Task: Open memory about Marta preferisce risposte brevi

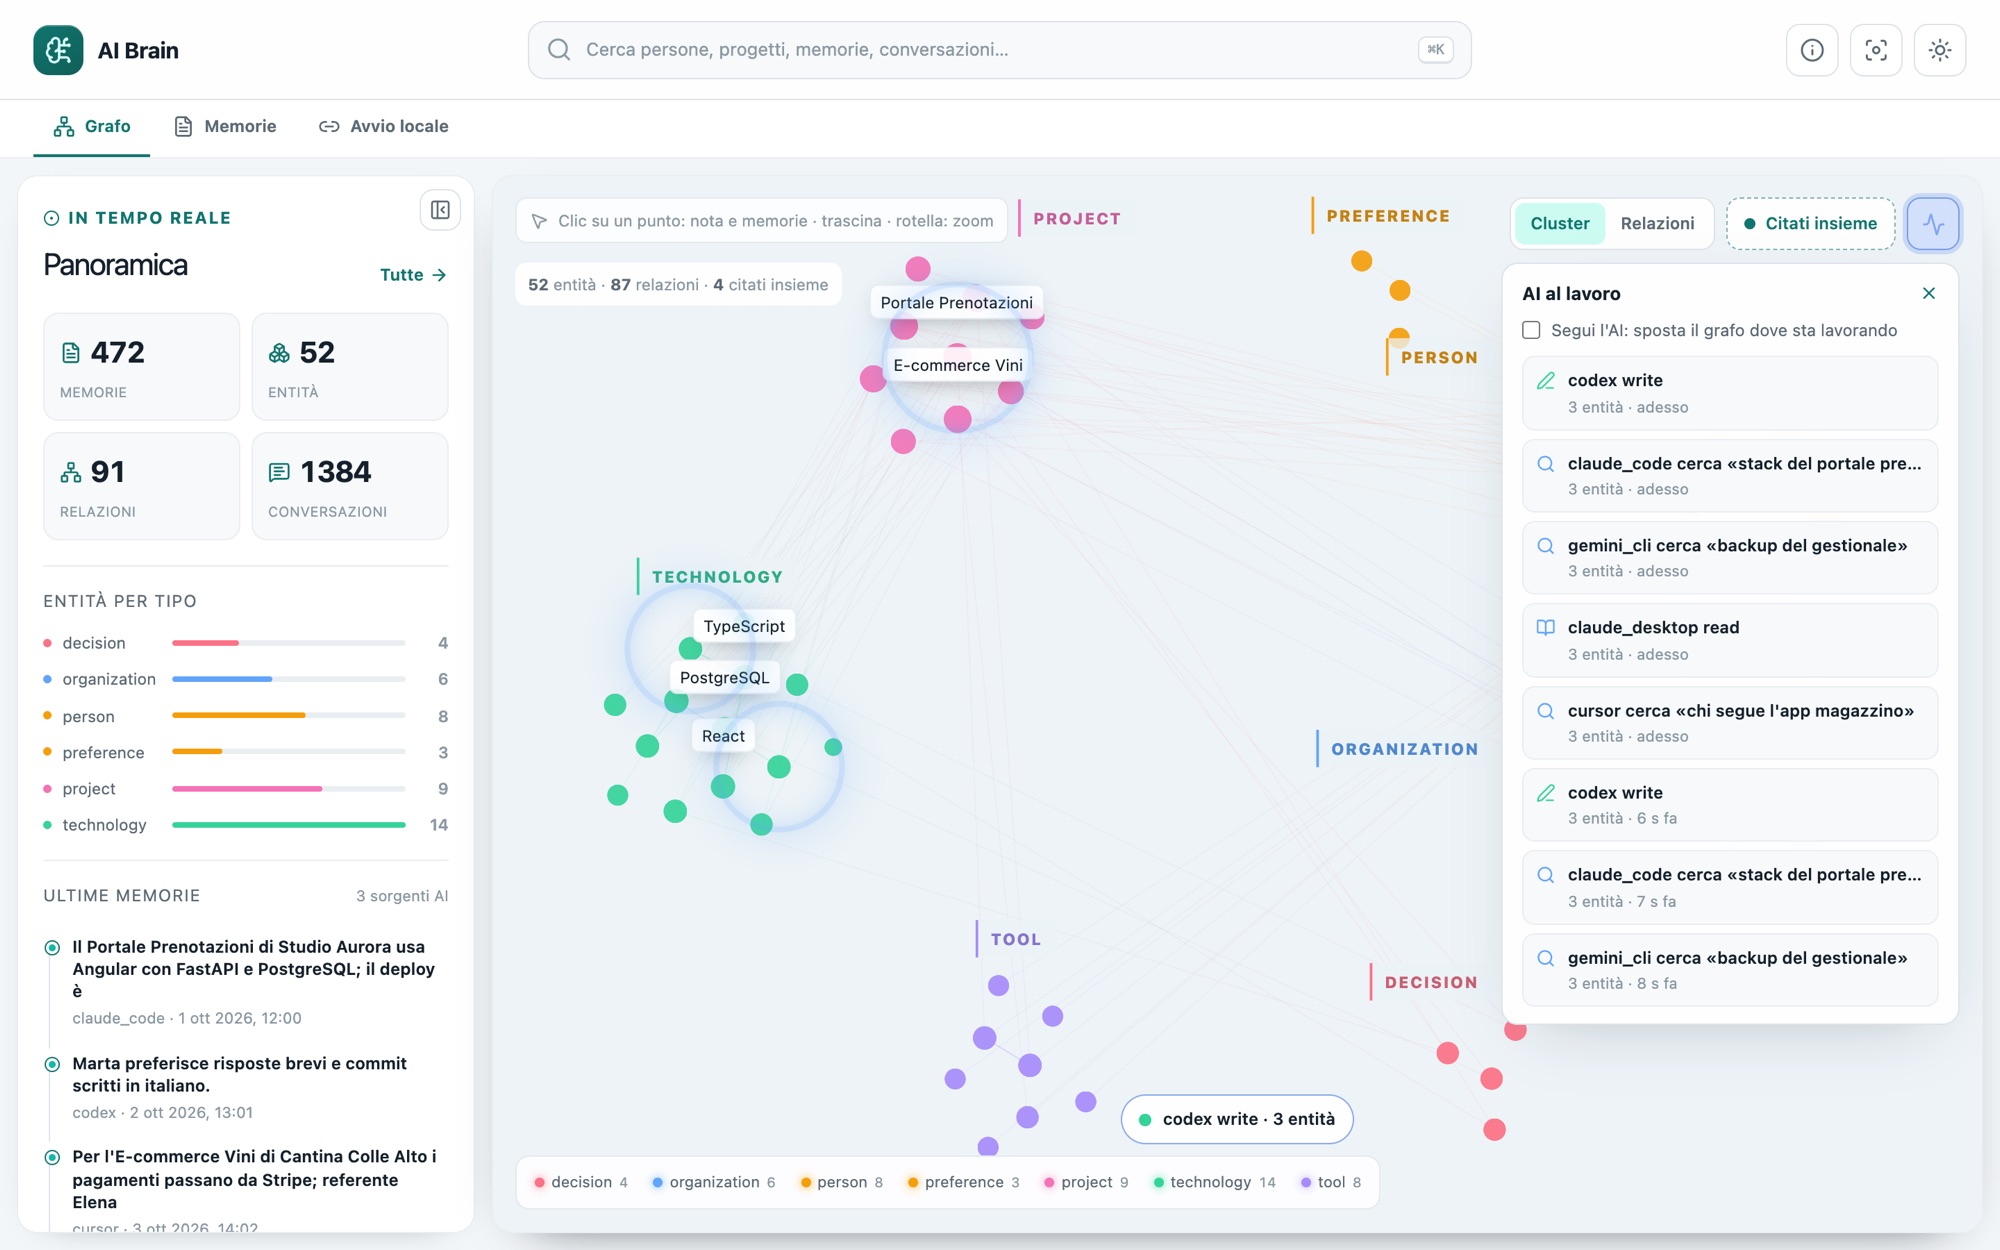Action: point(246,1087)
